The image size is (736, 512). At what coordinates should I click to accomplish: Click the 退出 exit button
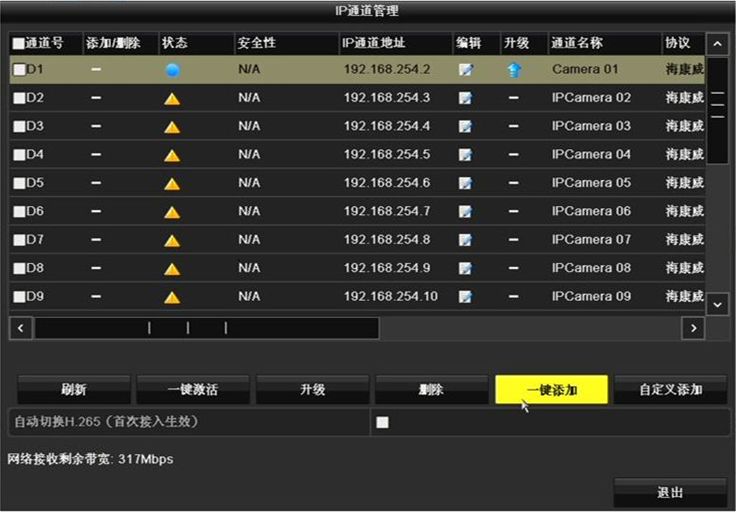tap(669, 492)
